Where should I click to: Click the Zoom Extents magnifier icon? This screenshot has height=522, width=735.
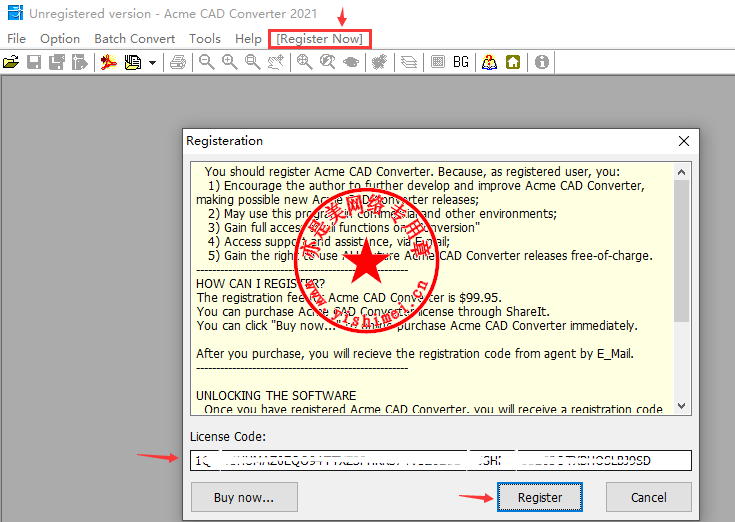point(304,62)
